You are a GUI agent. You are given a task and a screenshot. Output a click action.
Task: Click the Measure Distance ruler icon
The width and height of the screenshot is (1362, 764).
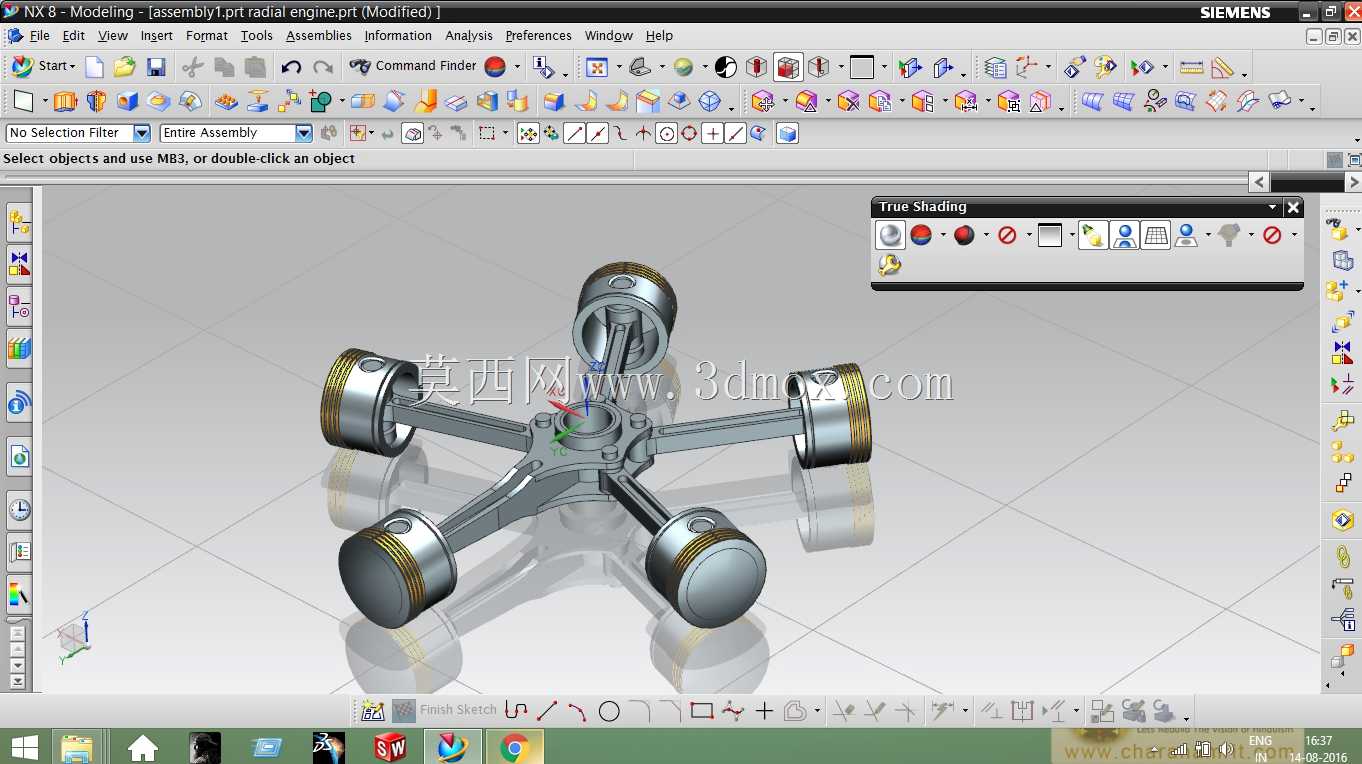coord(1192,67)
